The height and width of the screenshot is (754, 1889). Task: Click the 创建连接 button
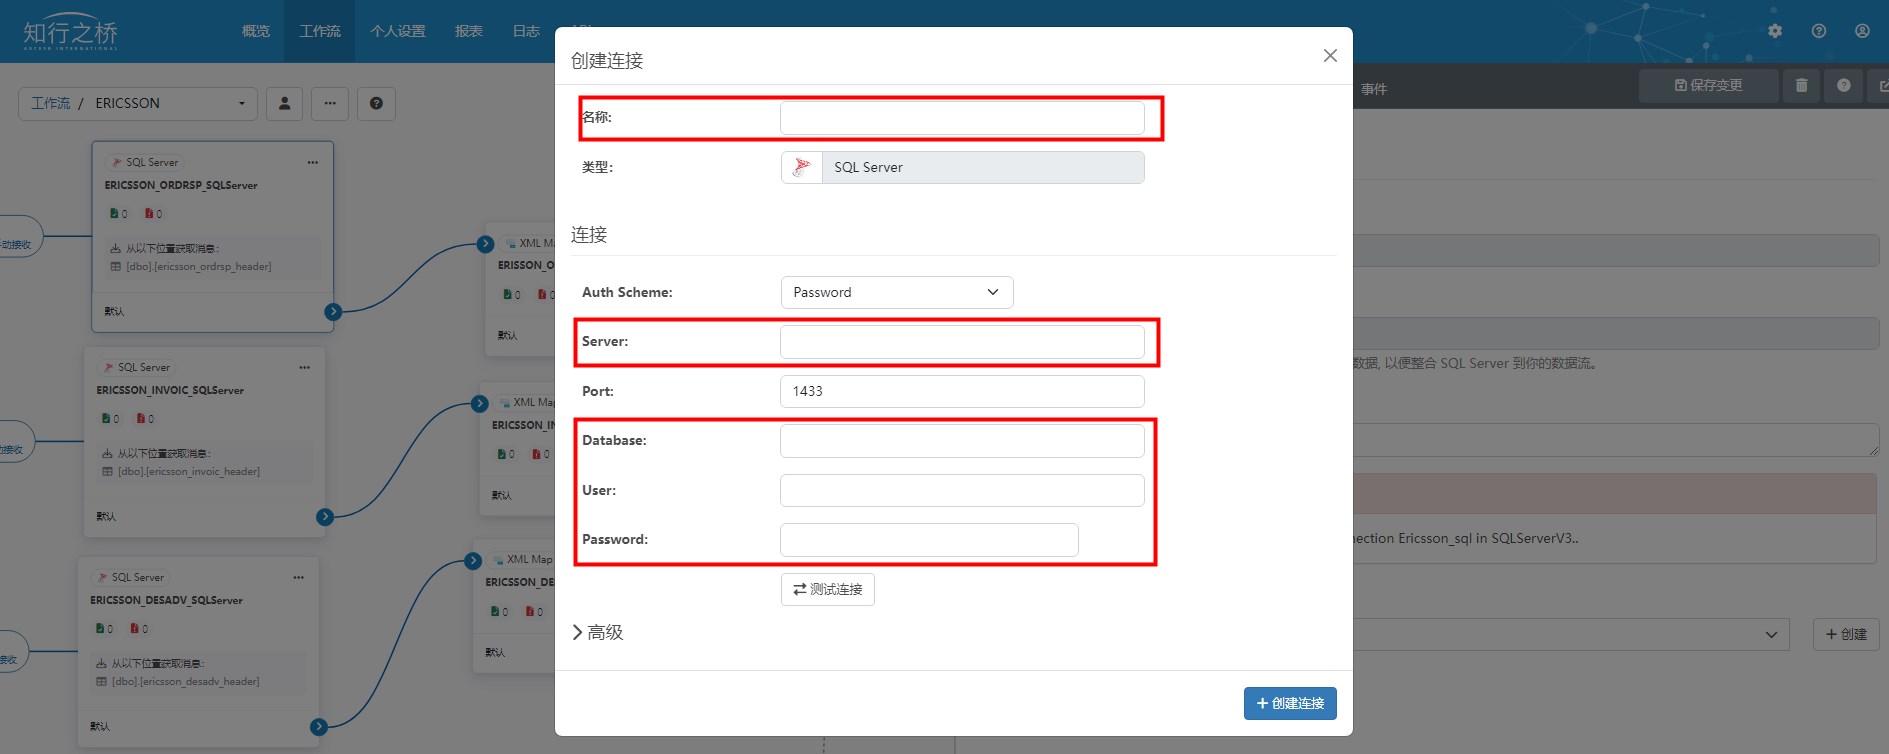click(x=1289, y=703)
